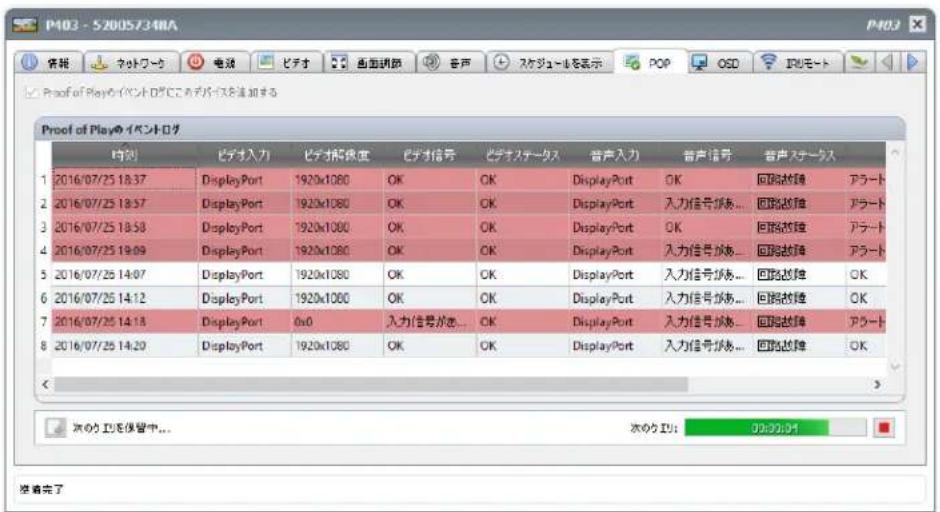The image size is (940, 512).
Task: Click the partially hidden green-icon tab
Action: 859,62
